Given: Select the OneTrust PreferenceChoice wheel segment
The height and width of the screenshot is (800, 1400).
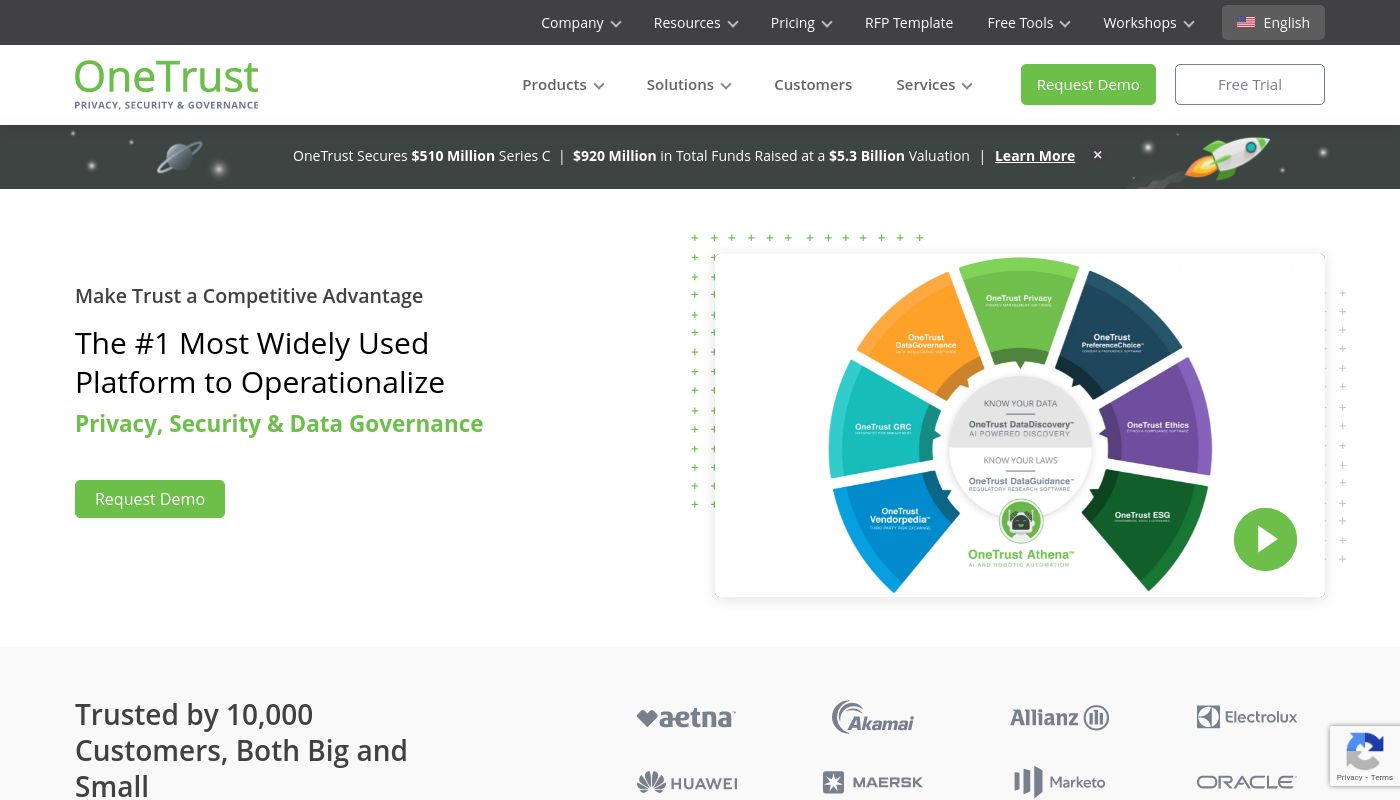Looking at the screenshot, I should 1119,336.
